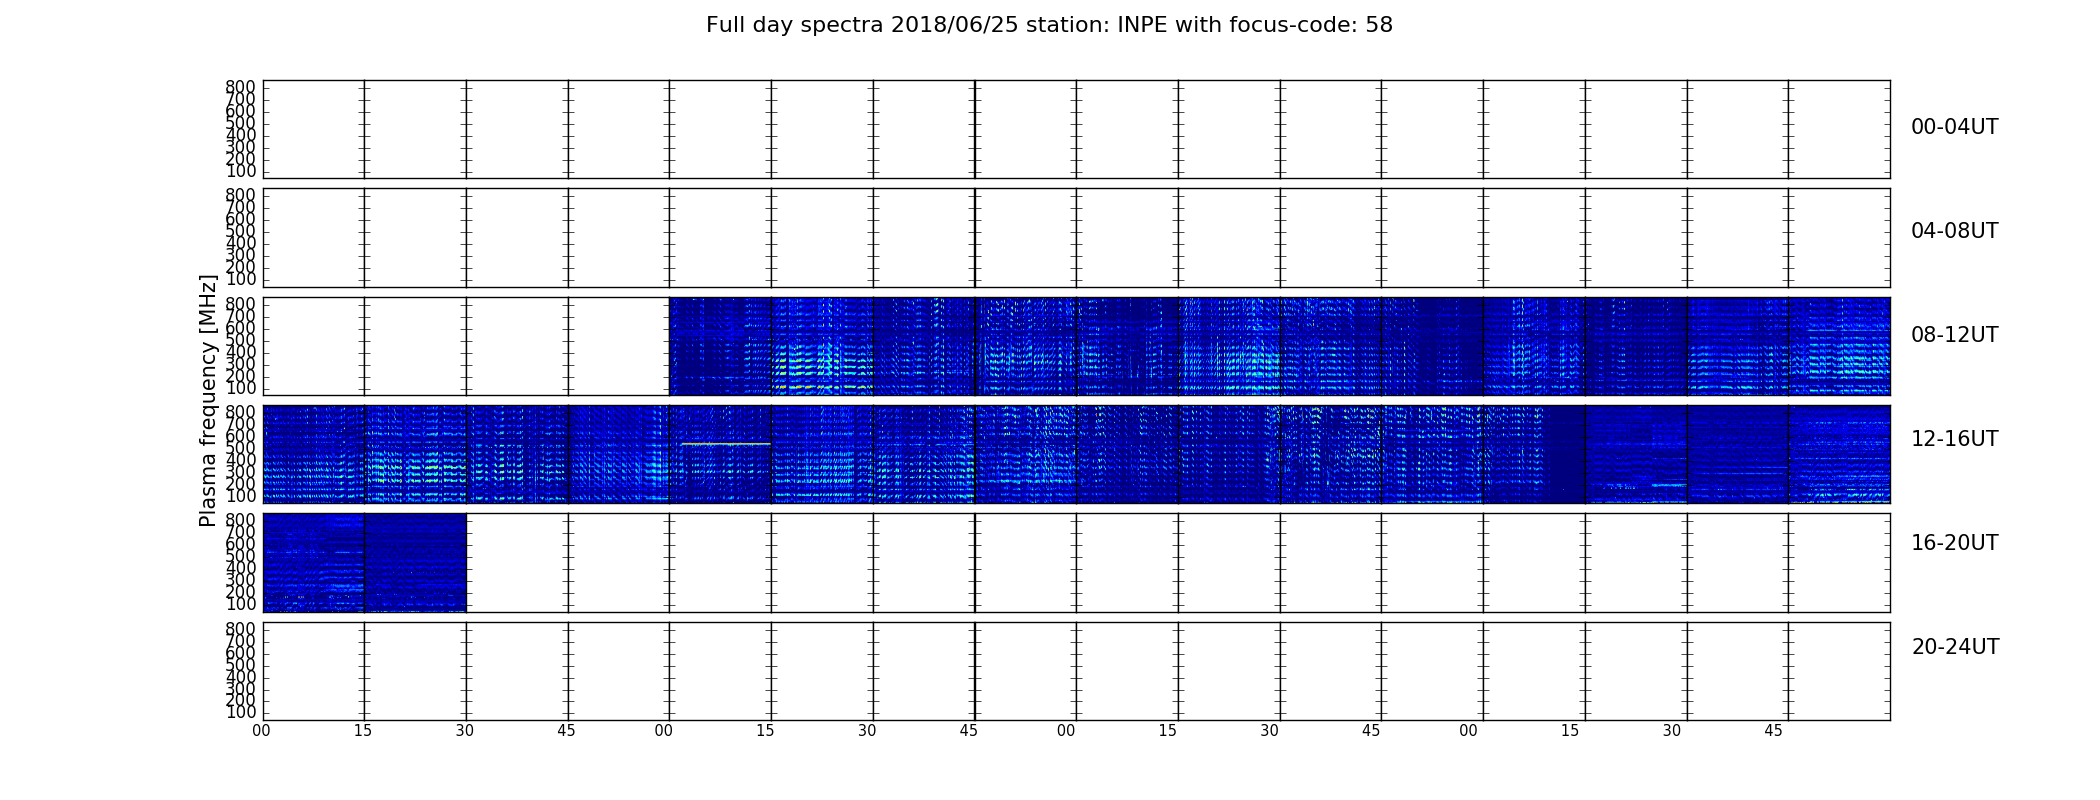Image resolution: width=2100 pixels, height=800 pixels.
Task: Click the '00-04UT' row label
Action: (1954, 127)
